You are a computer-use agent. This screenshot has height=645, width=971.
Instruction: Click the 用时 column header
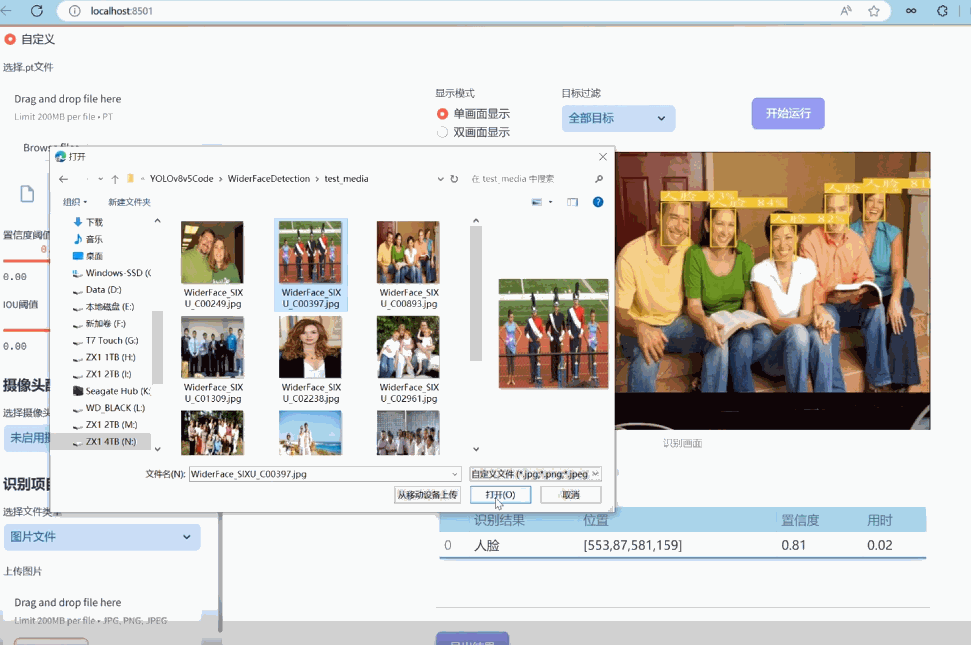(x=879, y=521)
